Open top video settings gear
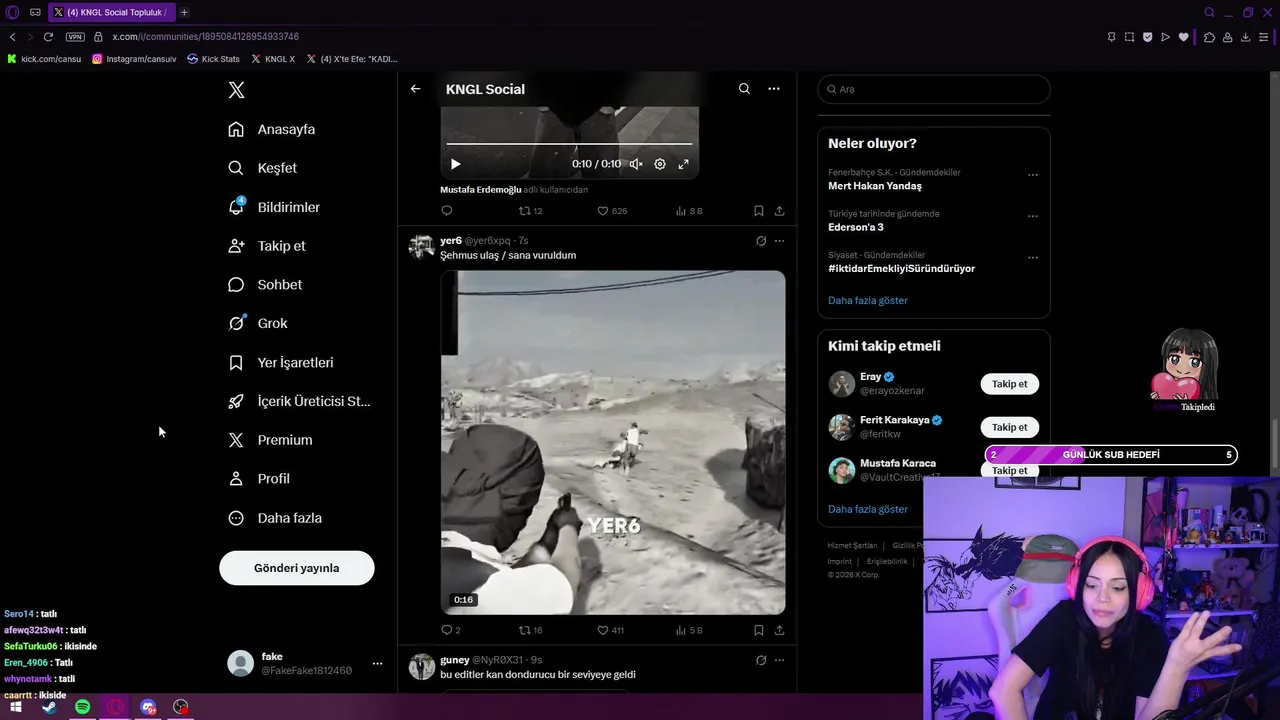Screen dimensions: 1280x720 coord(660,164)
